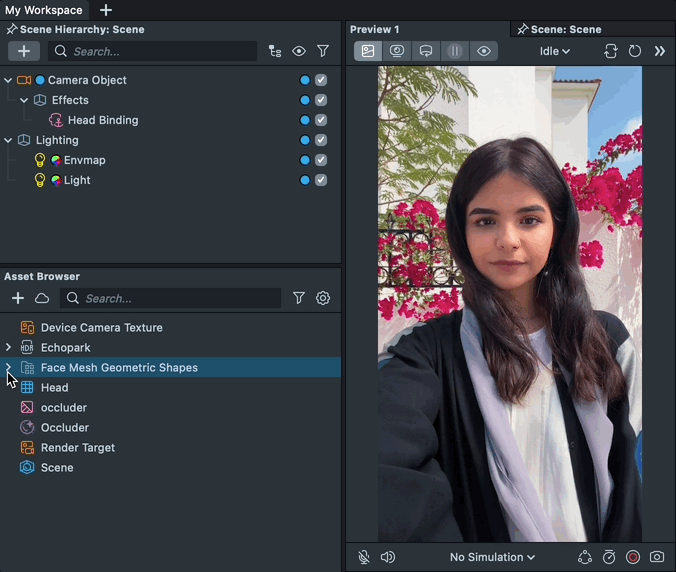Open Asset Browser settings gear
676x572 pixels.
click(323, 298)
